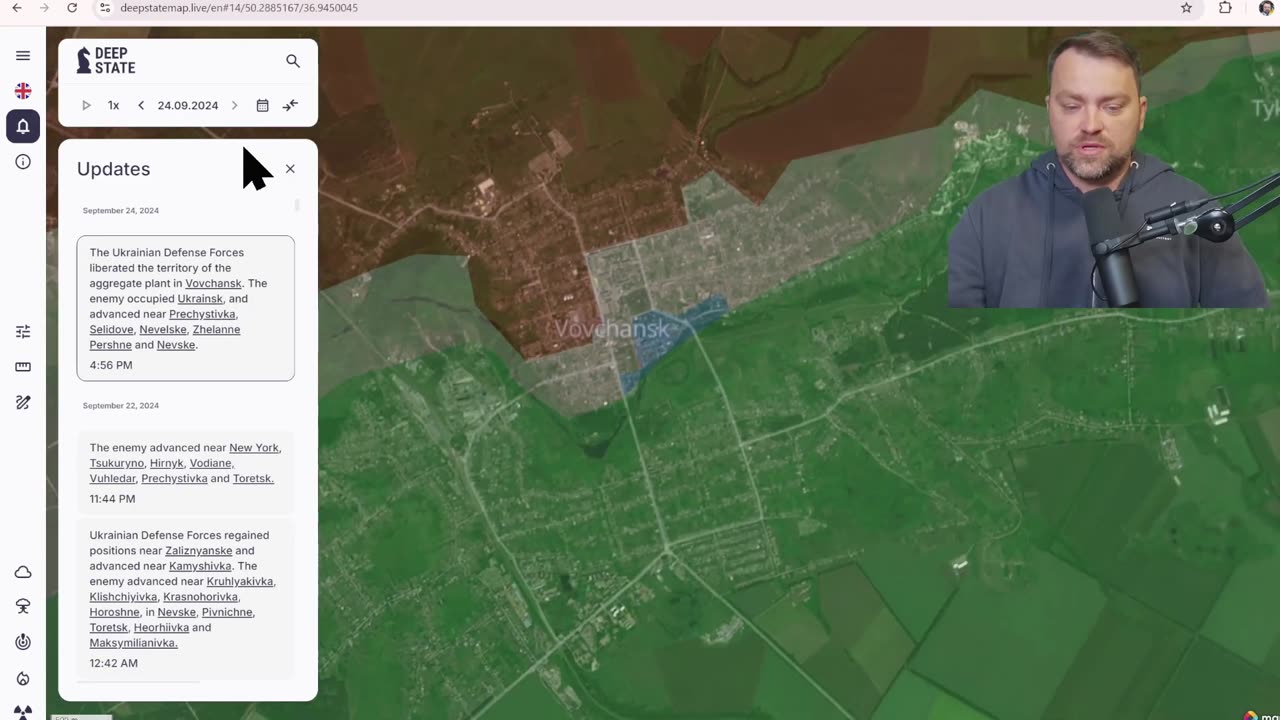Image resolution: width=1280 pixels, height=720 pixels.
Task: Open the Maksymilianivka link
Action: pyautogui.click(x=133, y=643)
